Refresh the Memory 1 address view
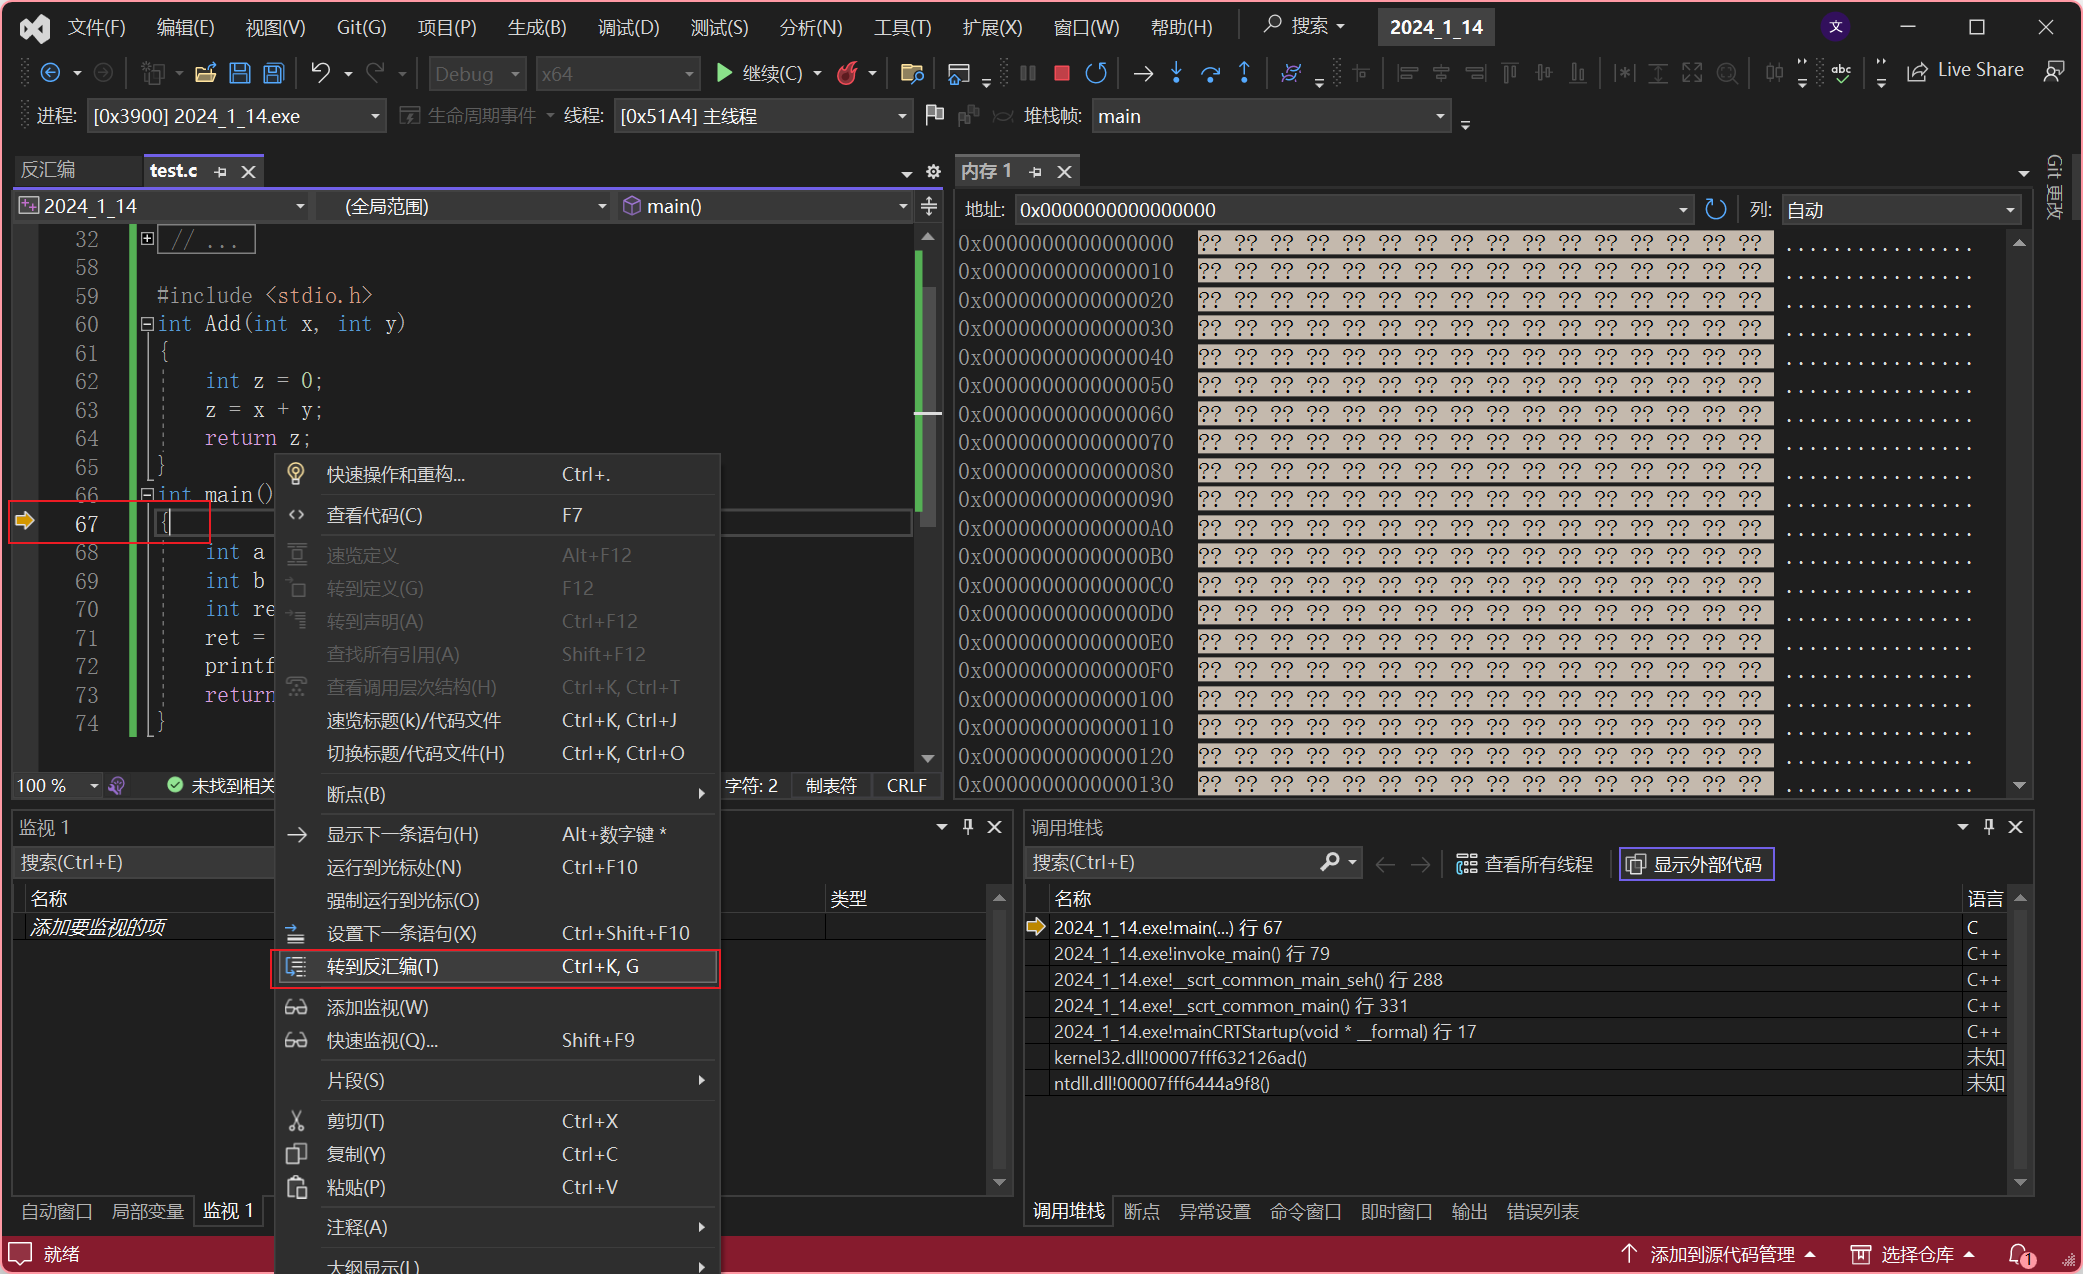Viewport: 2083px width, 1274px height. click(x=1715, y=209)
